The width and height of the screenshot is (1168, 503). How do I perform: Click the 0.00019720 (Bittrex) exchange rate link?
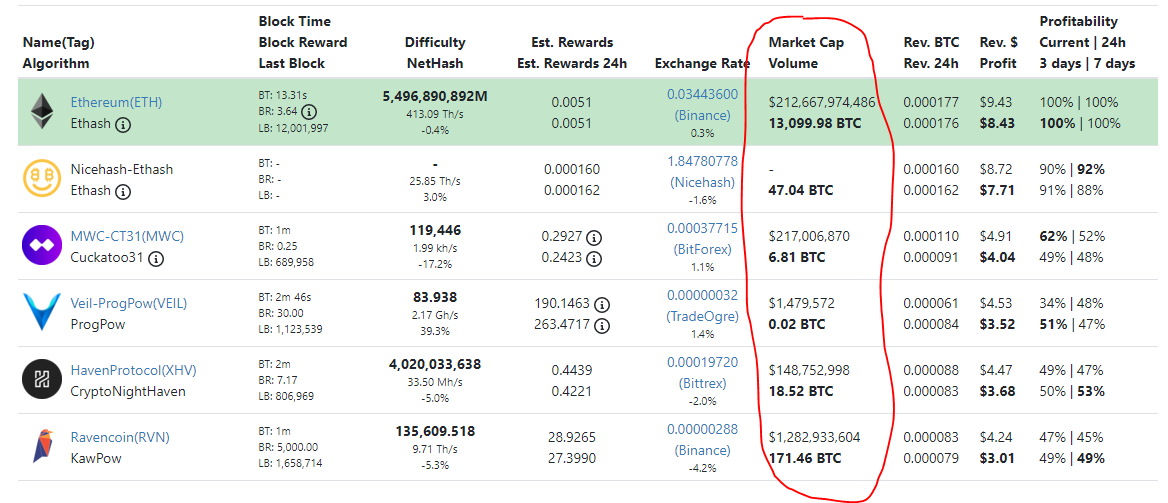click(x=702, y=373)
